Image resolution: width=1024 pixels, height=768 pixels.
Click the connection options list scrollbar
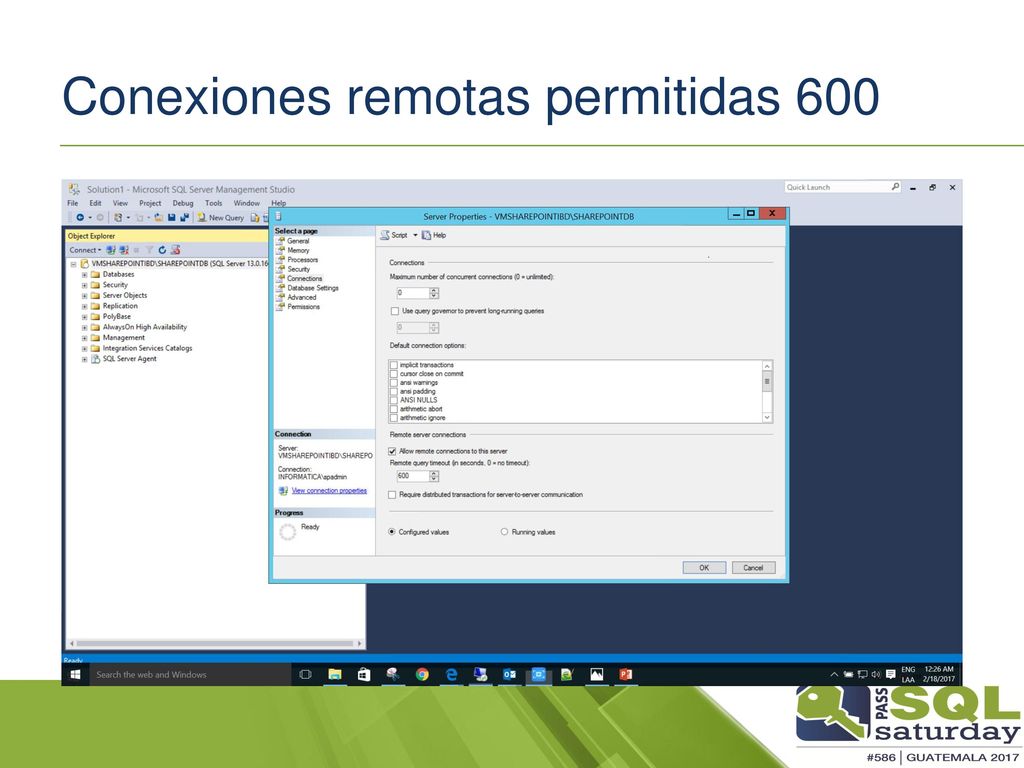tap(767, 391)
